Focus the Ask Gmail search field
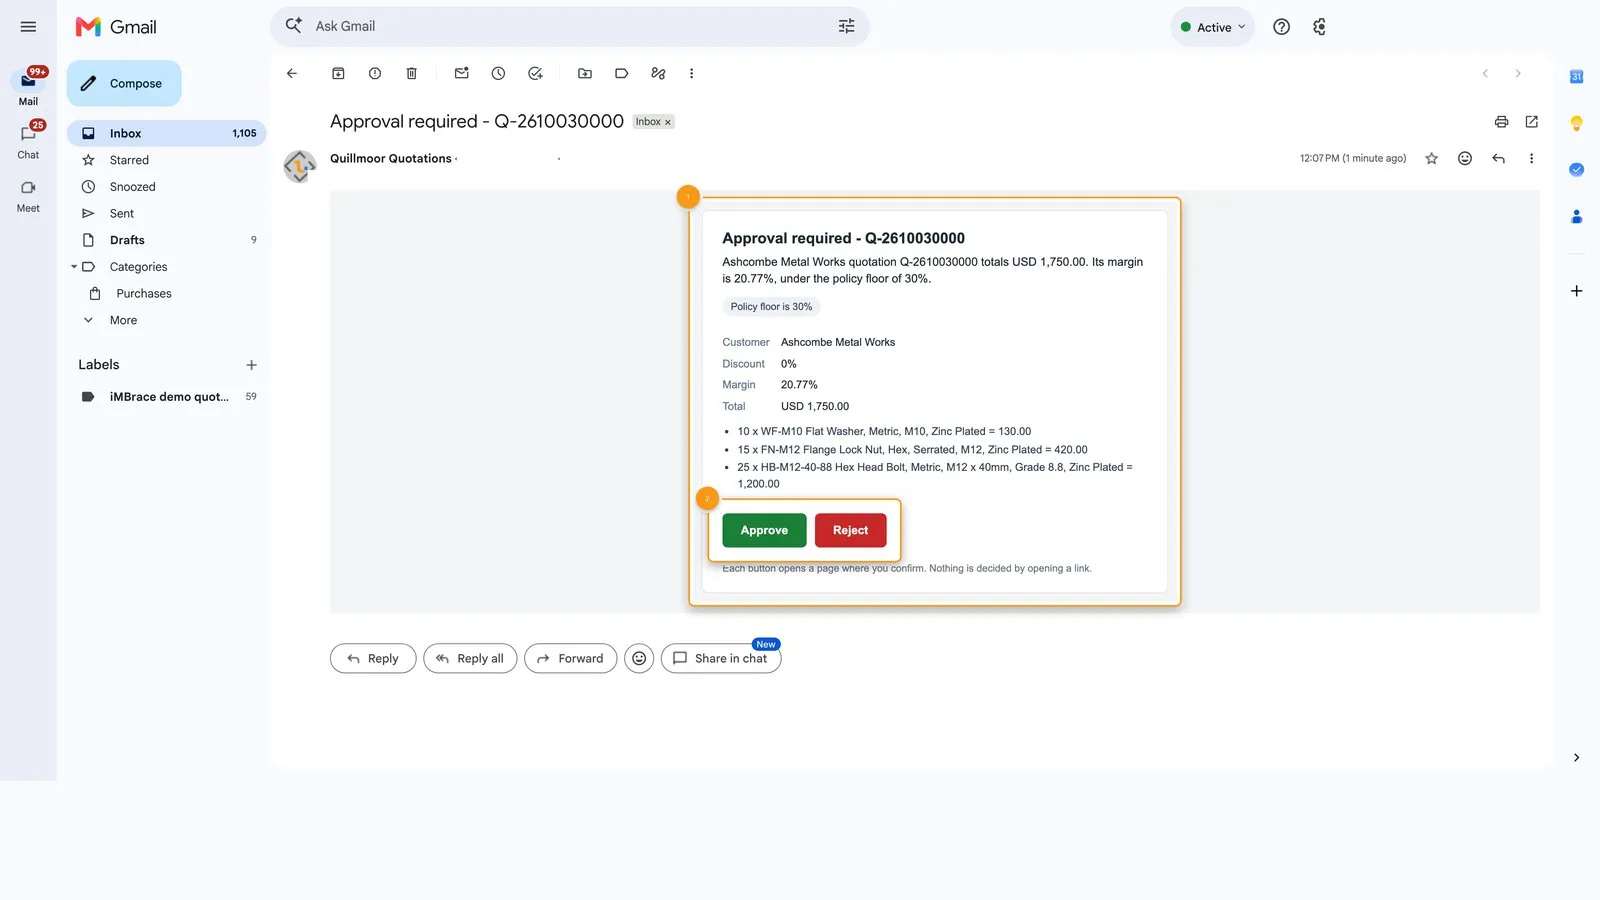 tap(570, 26)
